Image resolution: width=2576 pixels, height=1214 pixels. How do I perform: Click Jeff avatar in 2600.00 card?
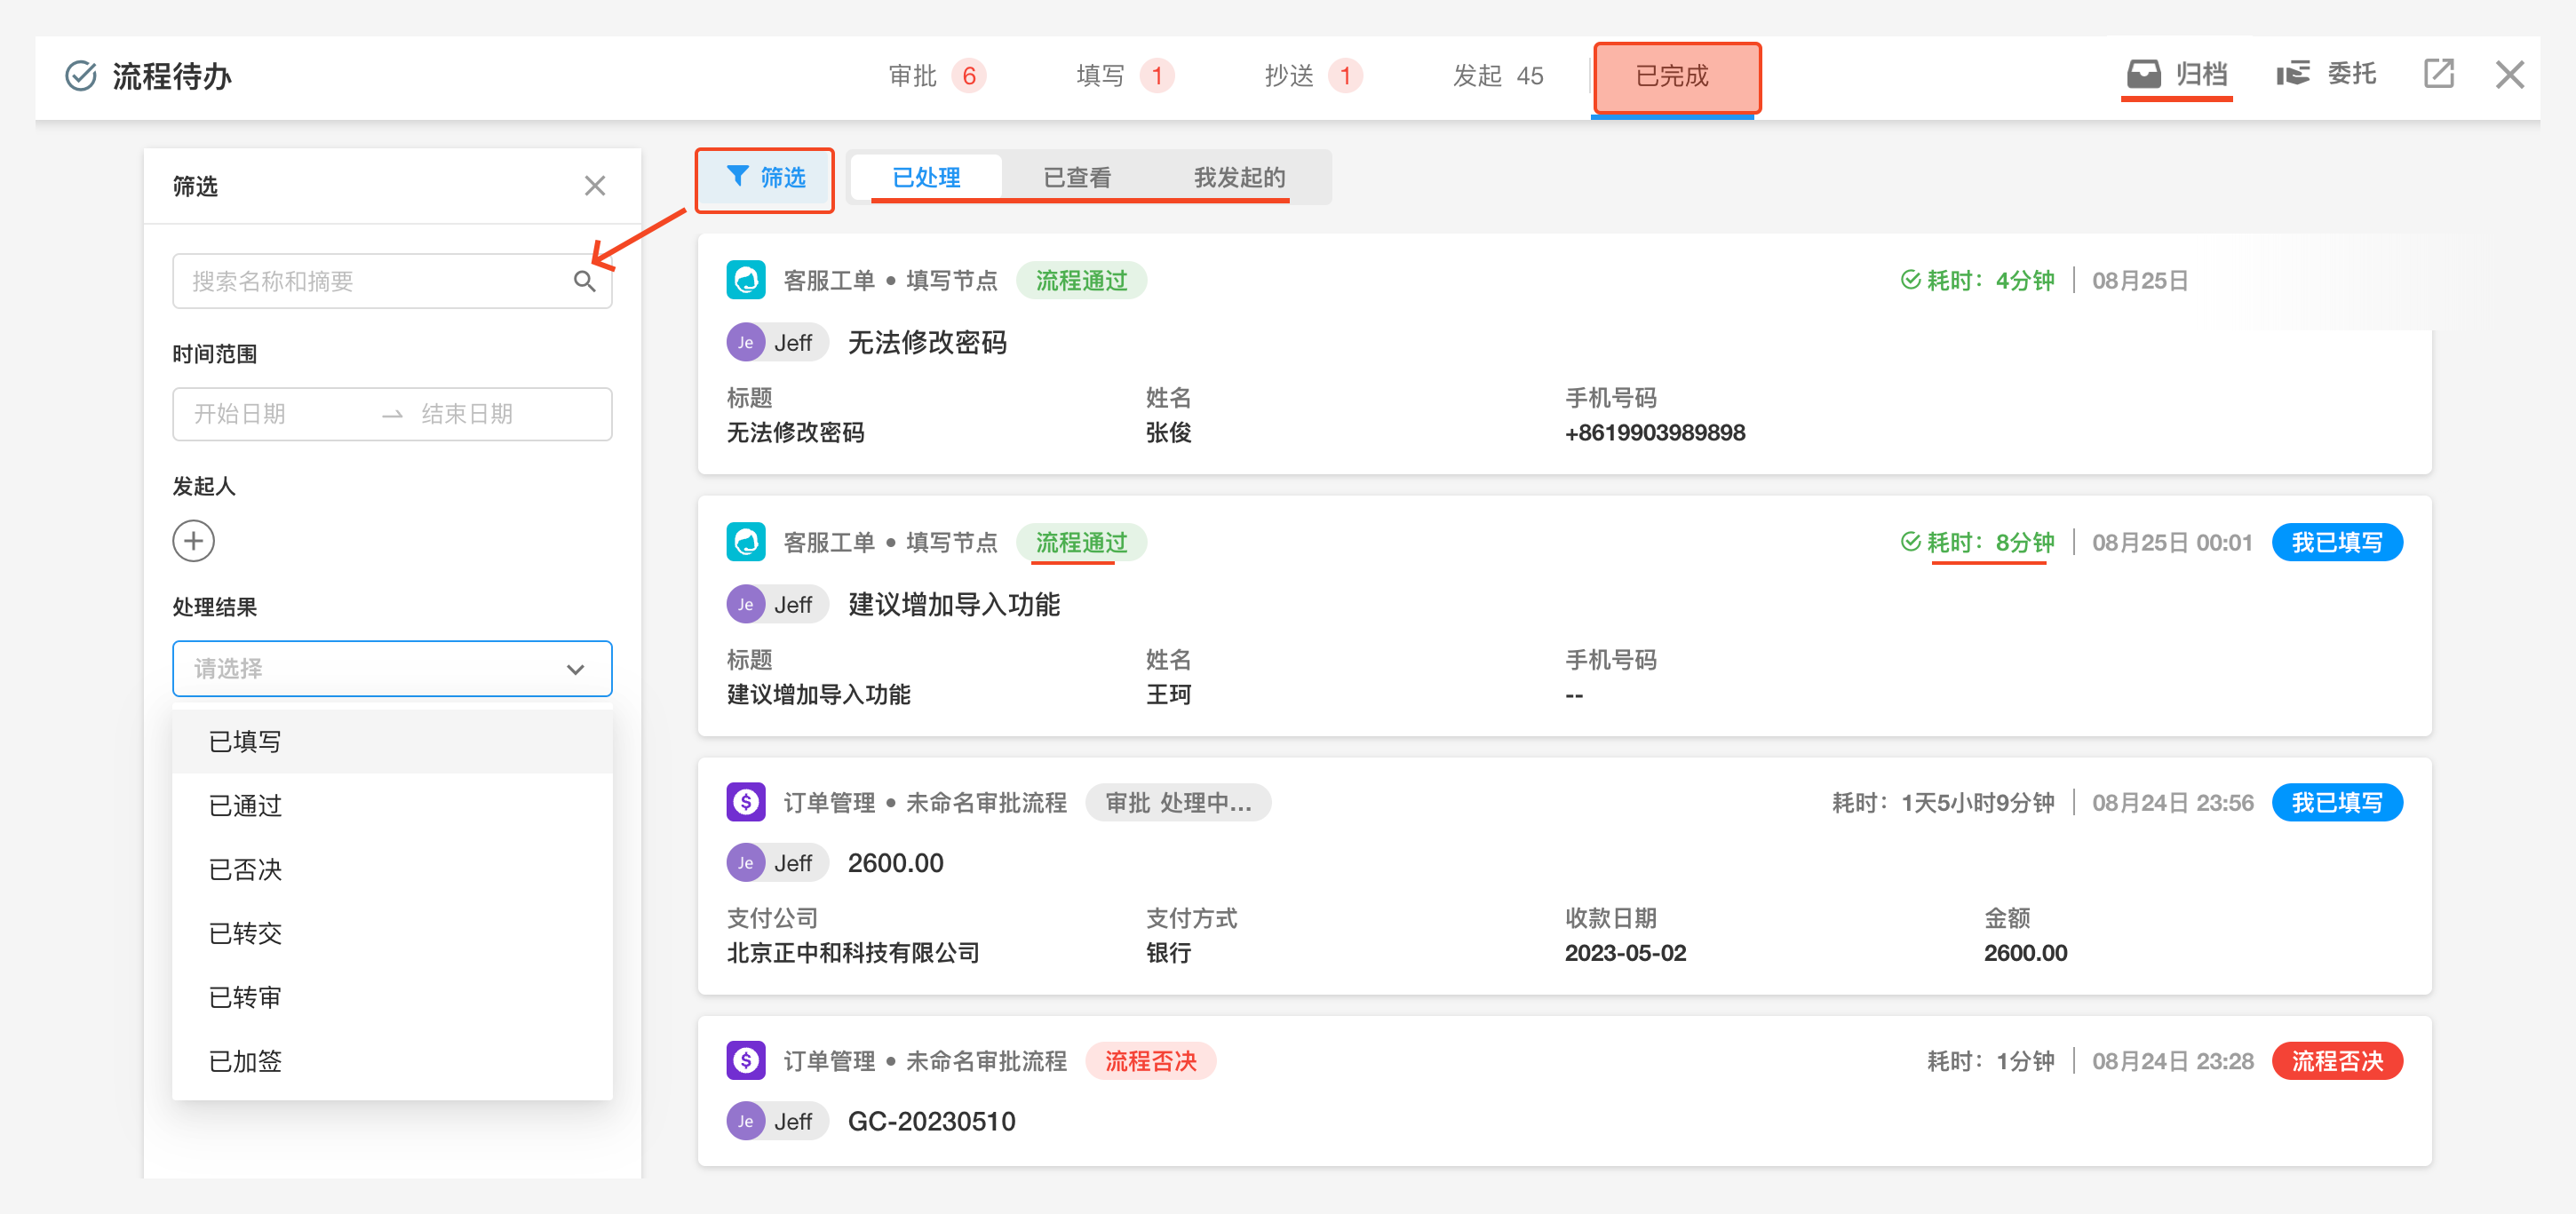coord(746,863)
